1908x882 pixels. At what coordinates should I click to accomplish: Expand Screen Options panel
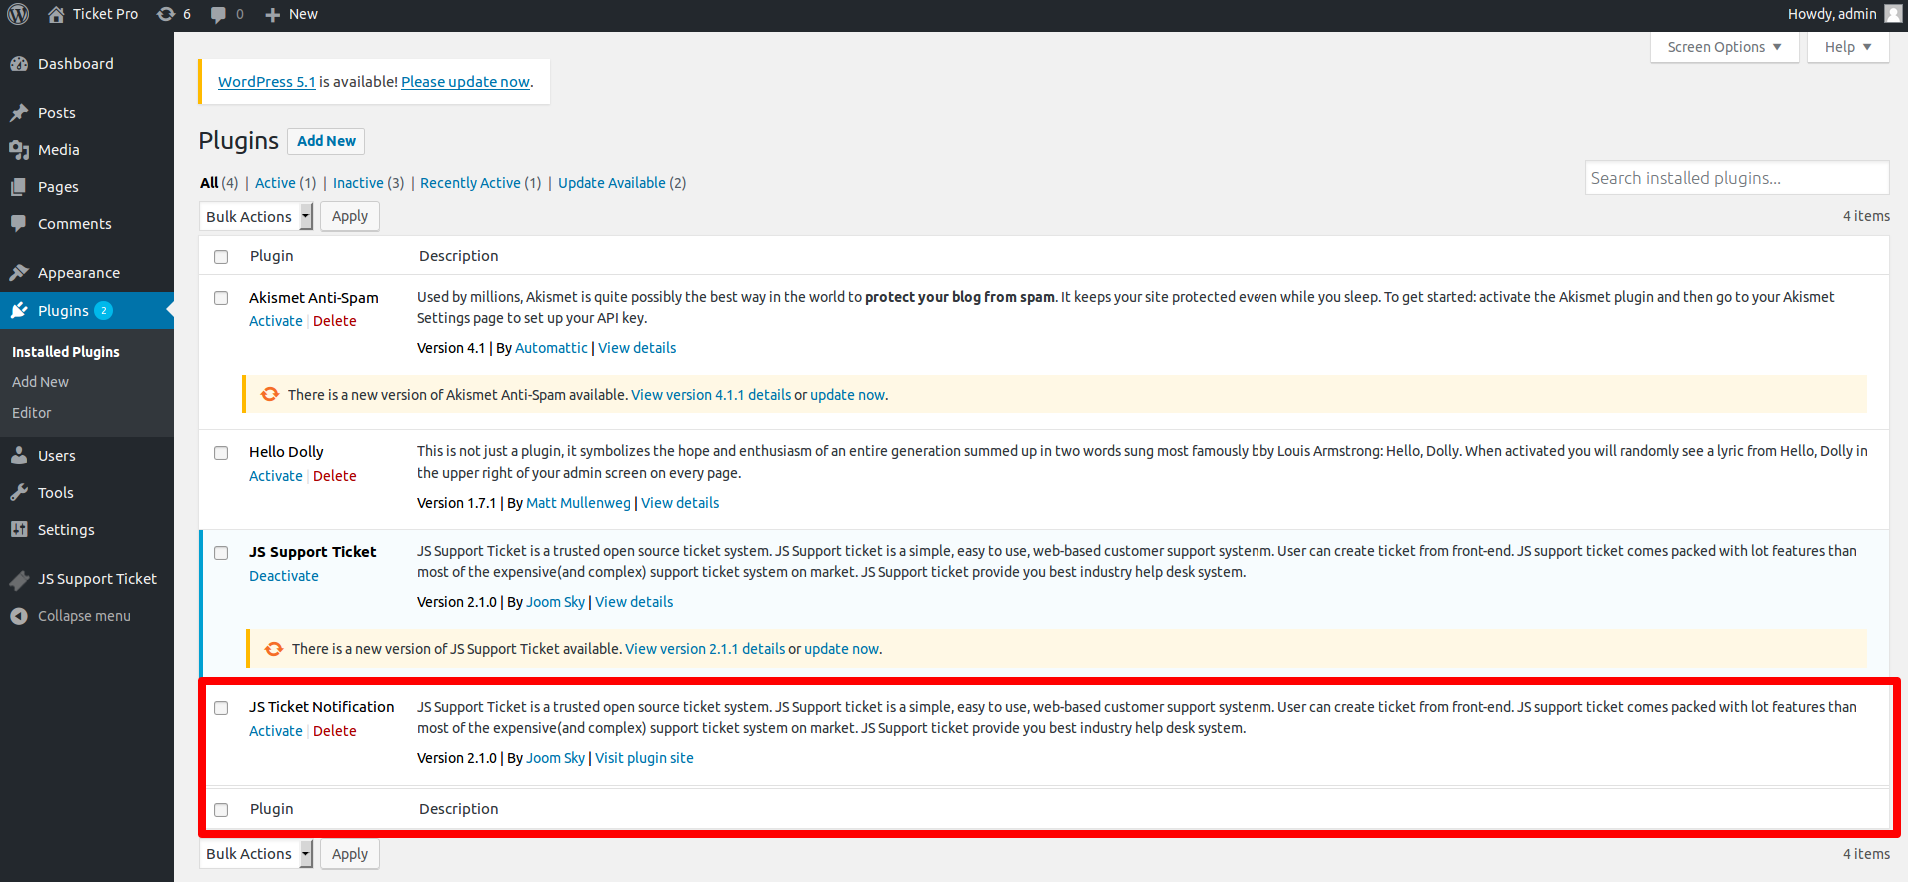[x=1724, y=47]
